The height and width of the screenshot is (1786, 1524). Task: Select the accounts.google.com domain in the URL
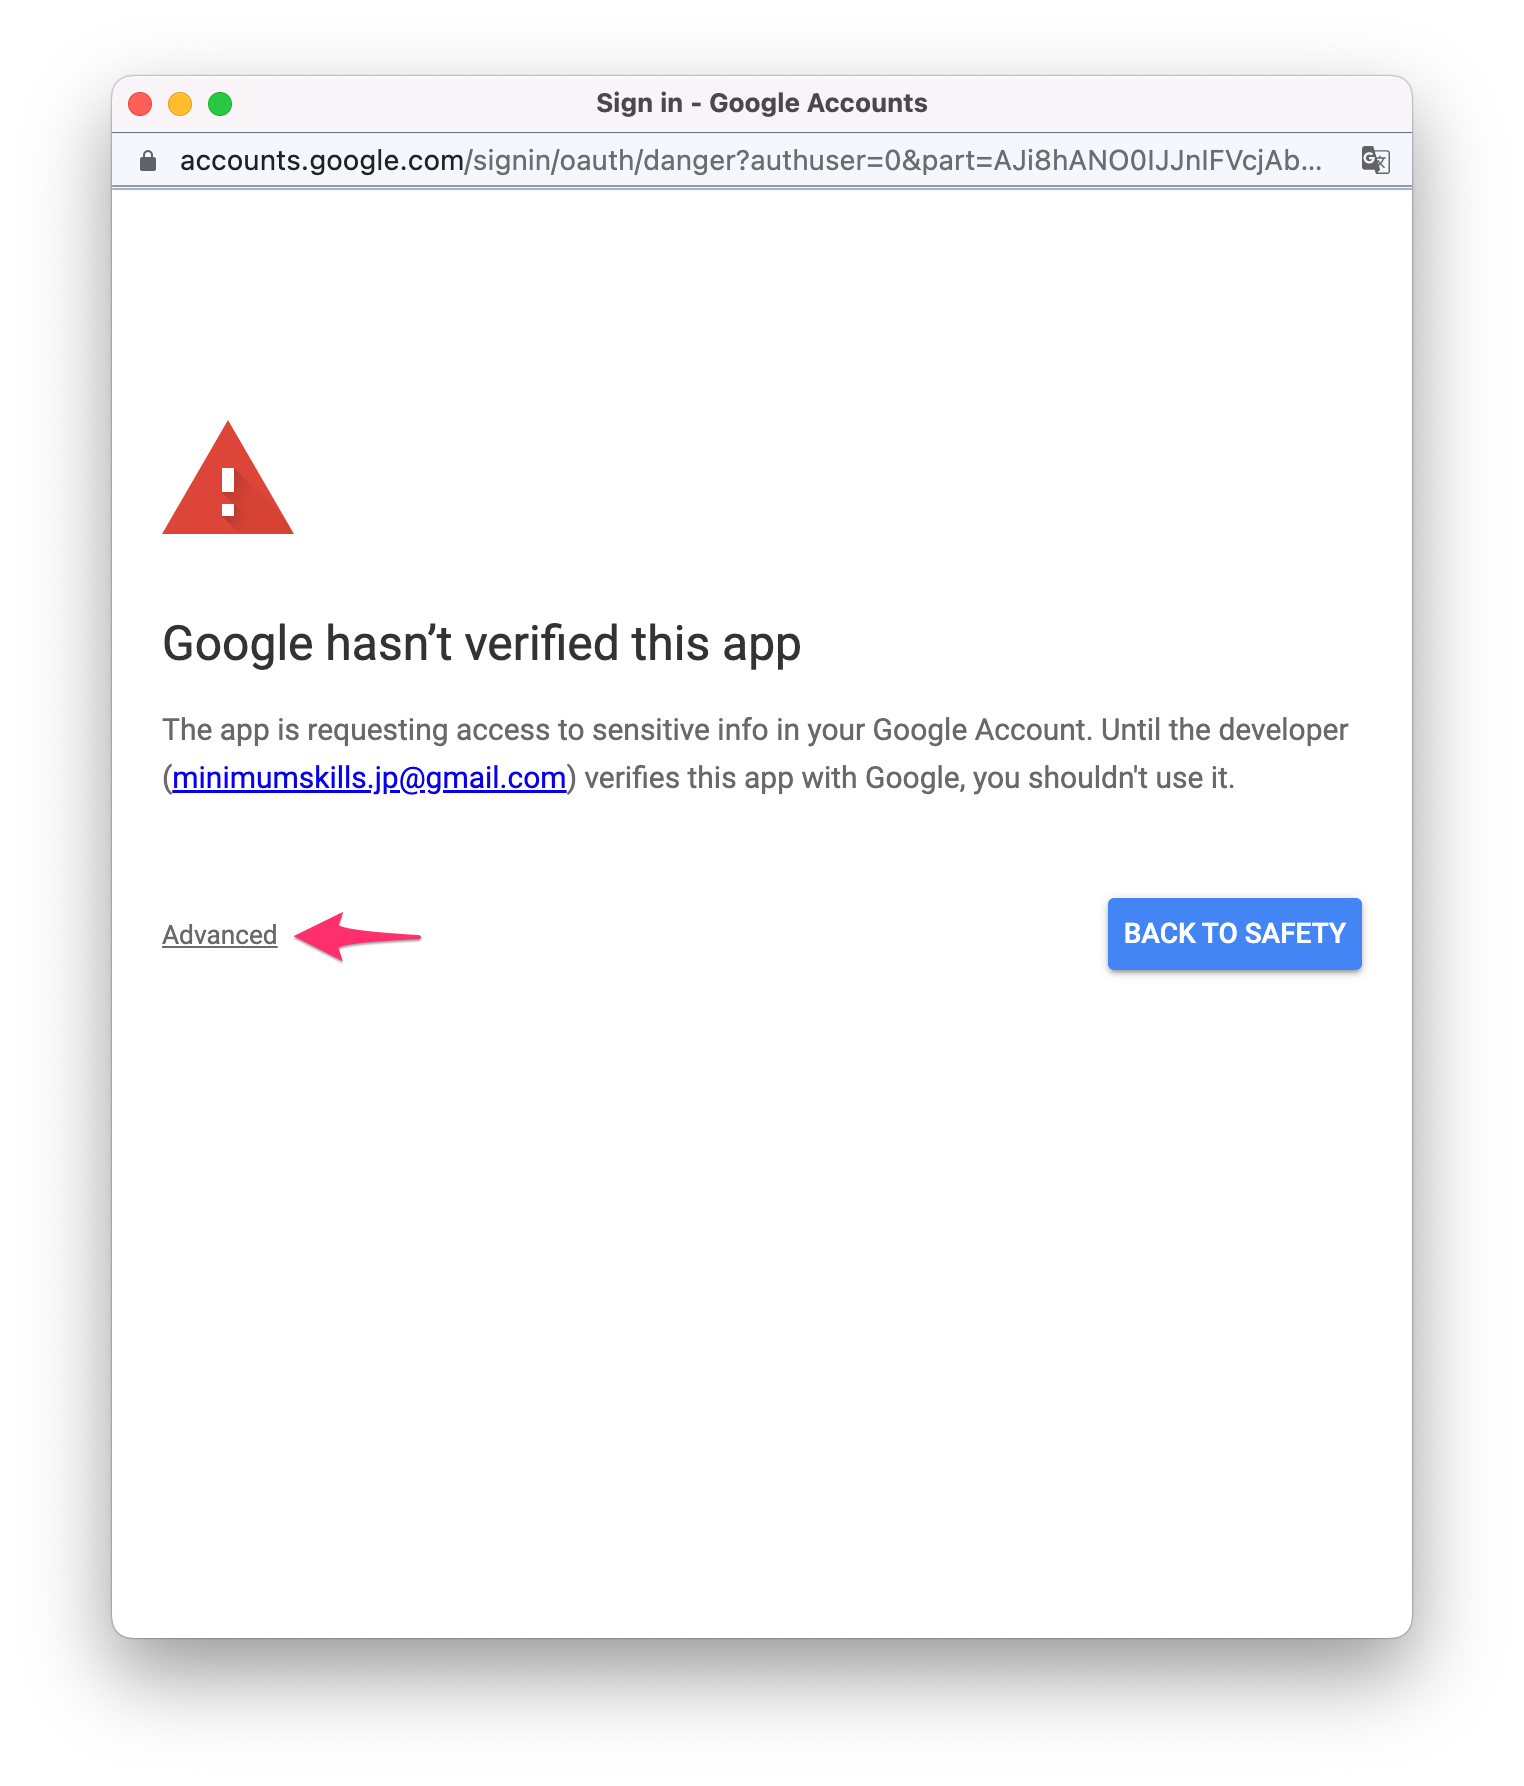pos(322,161)
